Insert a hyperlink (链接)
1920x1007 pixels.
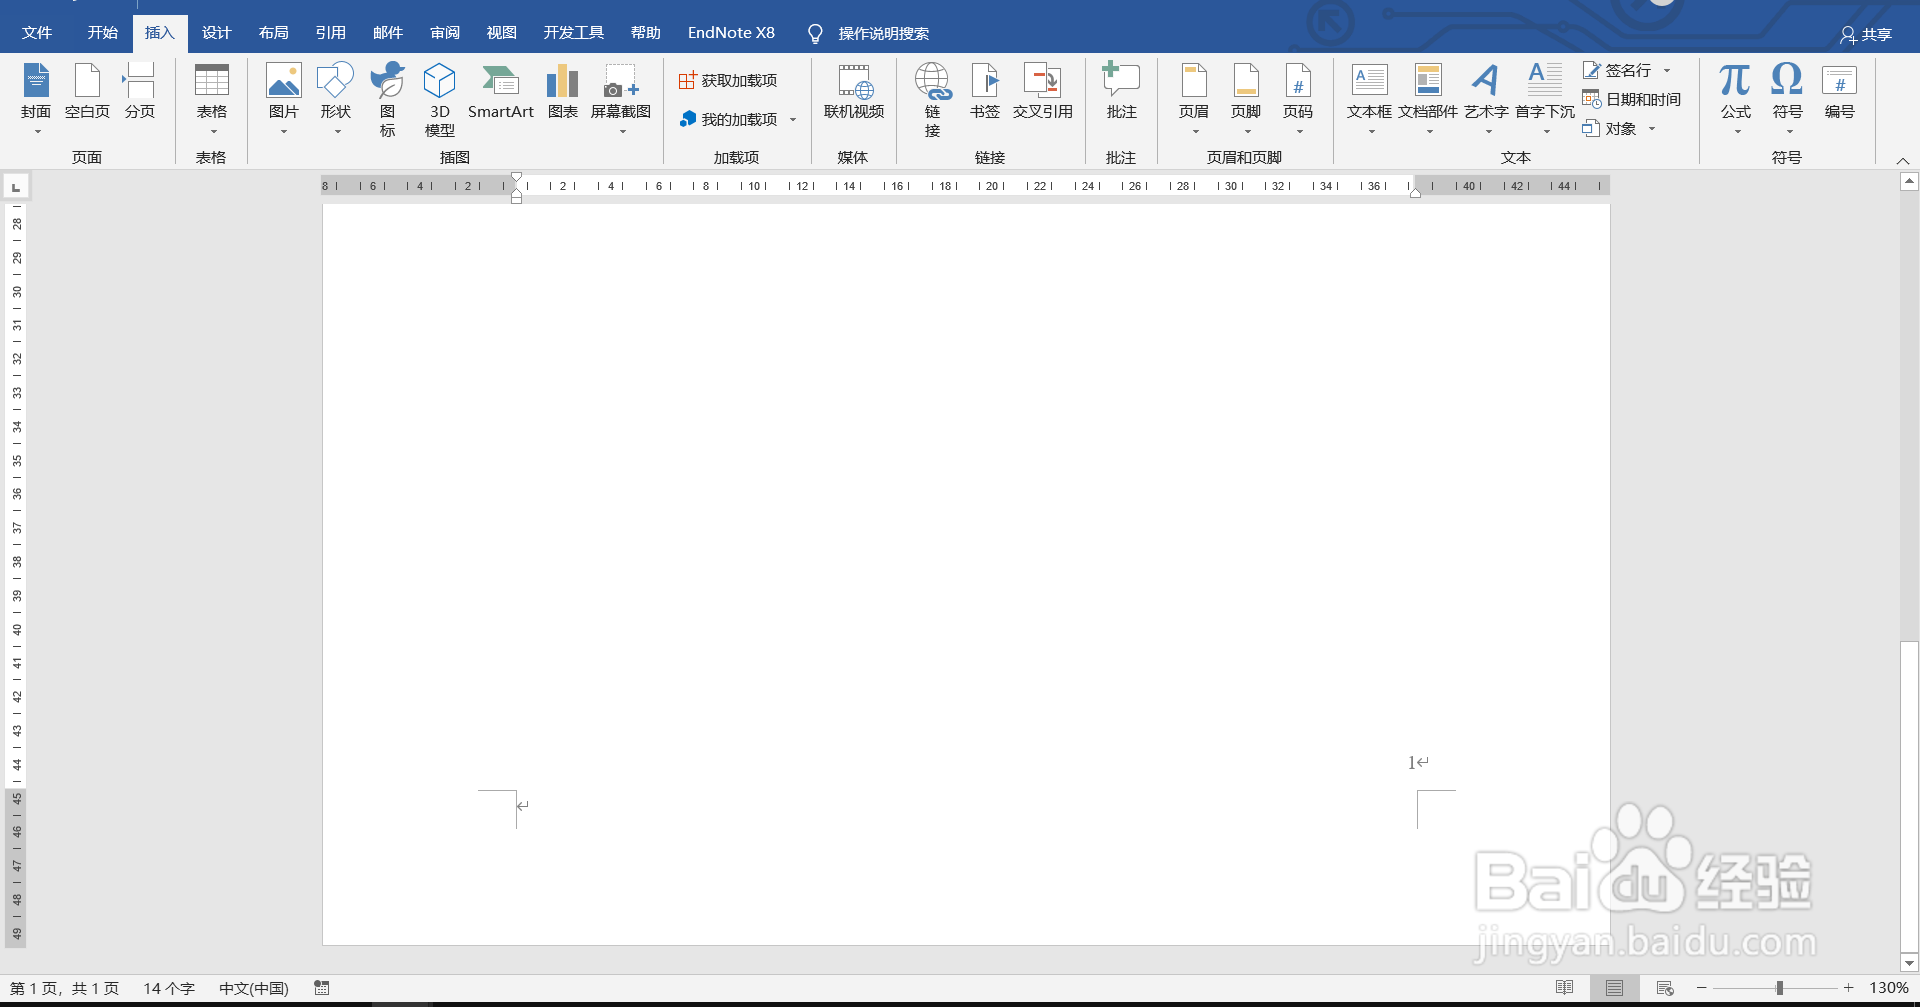pos(932,98)
